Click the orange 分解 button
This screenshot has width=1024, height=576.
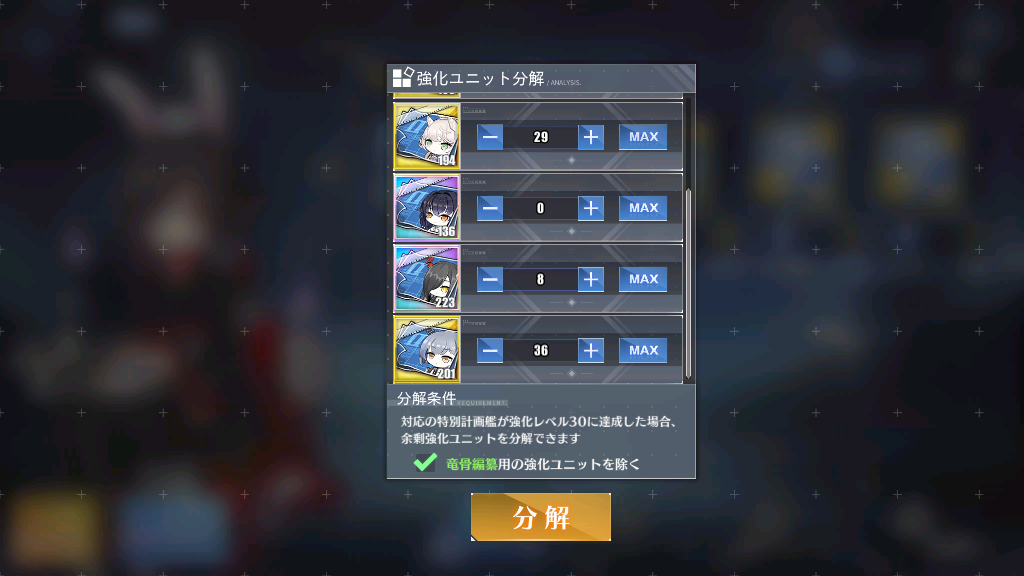(541, 517)
